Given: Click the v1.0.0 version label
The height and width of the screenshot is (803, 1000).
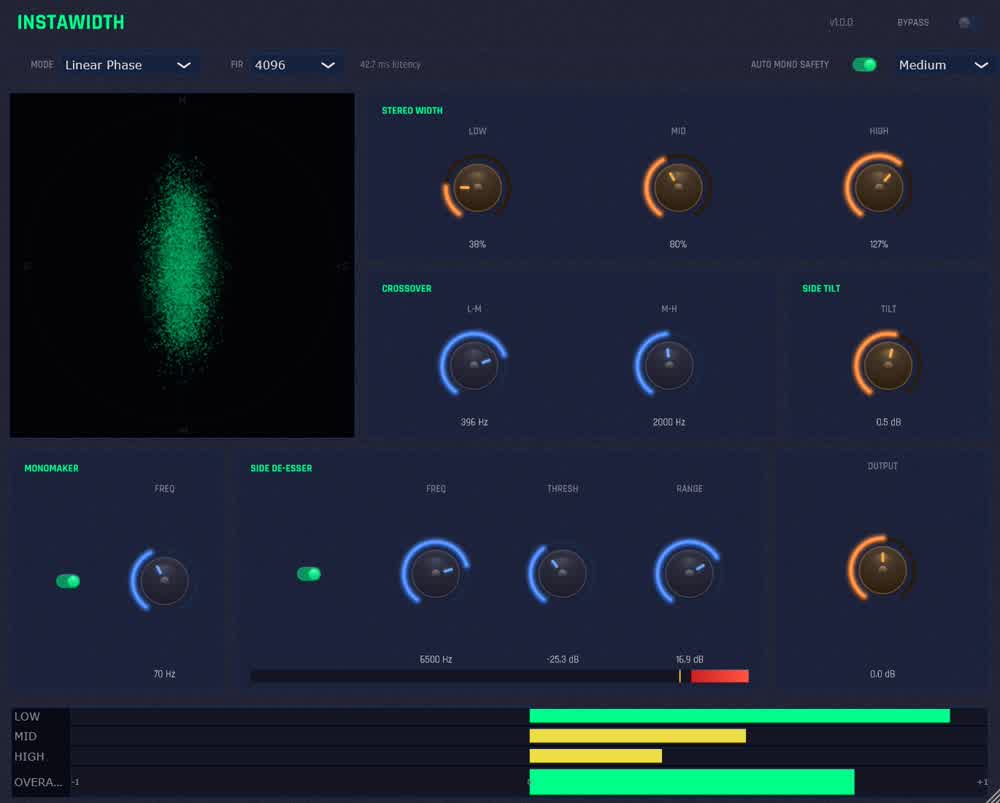Looking at the screenshot, I should tap(841, 22).
